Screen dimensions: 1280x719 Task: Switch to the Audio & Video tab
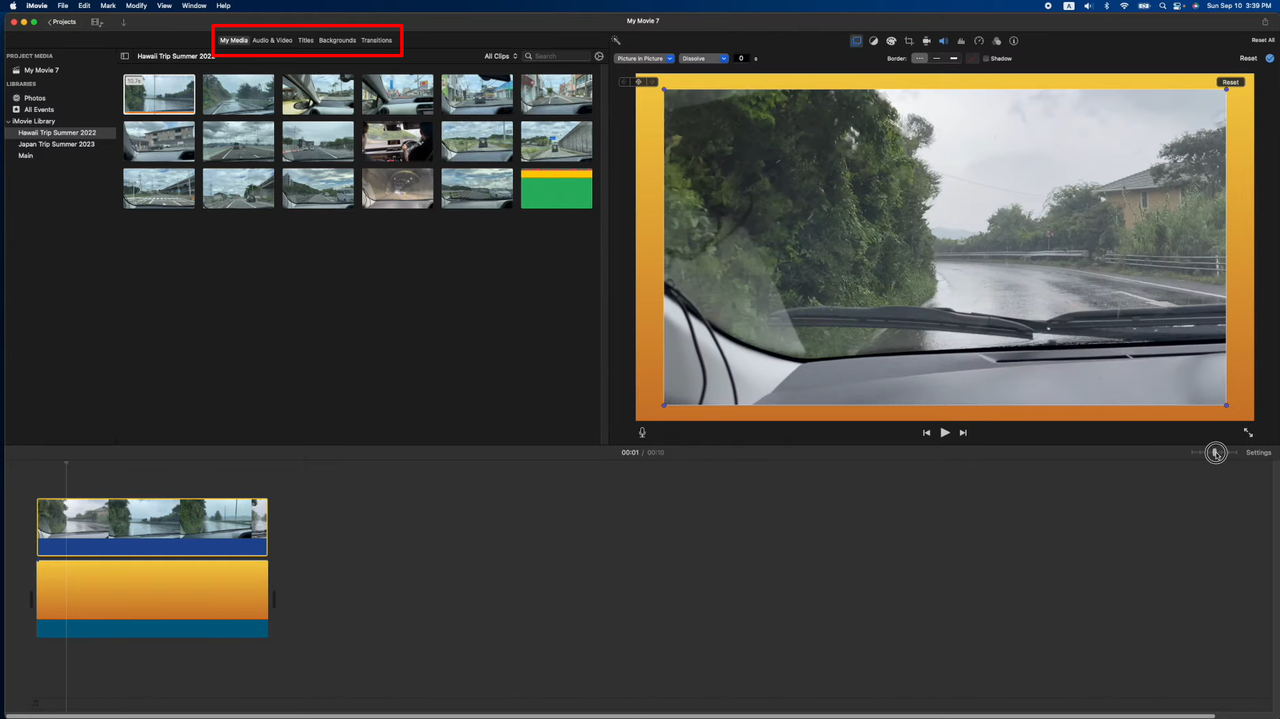(272, 41)
